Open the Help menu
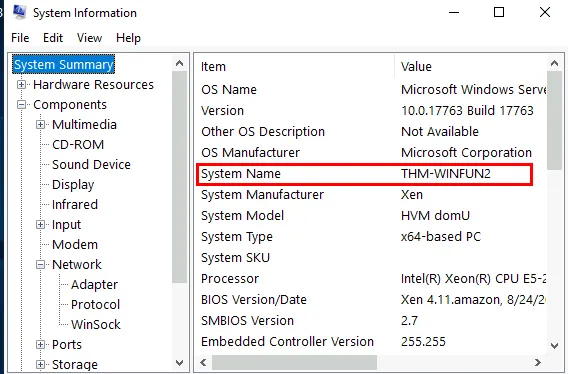Viewport: 568px width, 374px height. click(128, 38)
